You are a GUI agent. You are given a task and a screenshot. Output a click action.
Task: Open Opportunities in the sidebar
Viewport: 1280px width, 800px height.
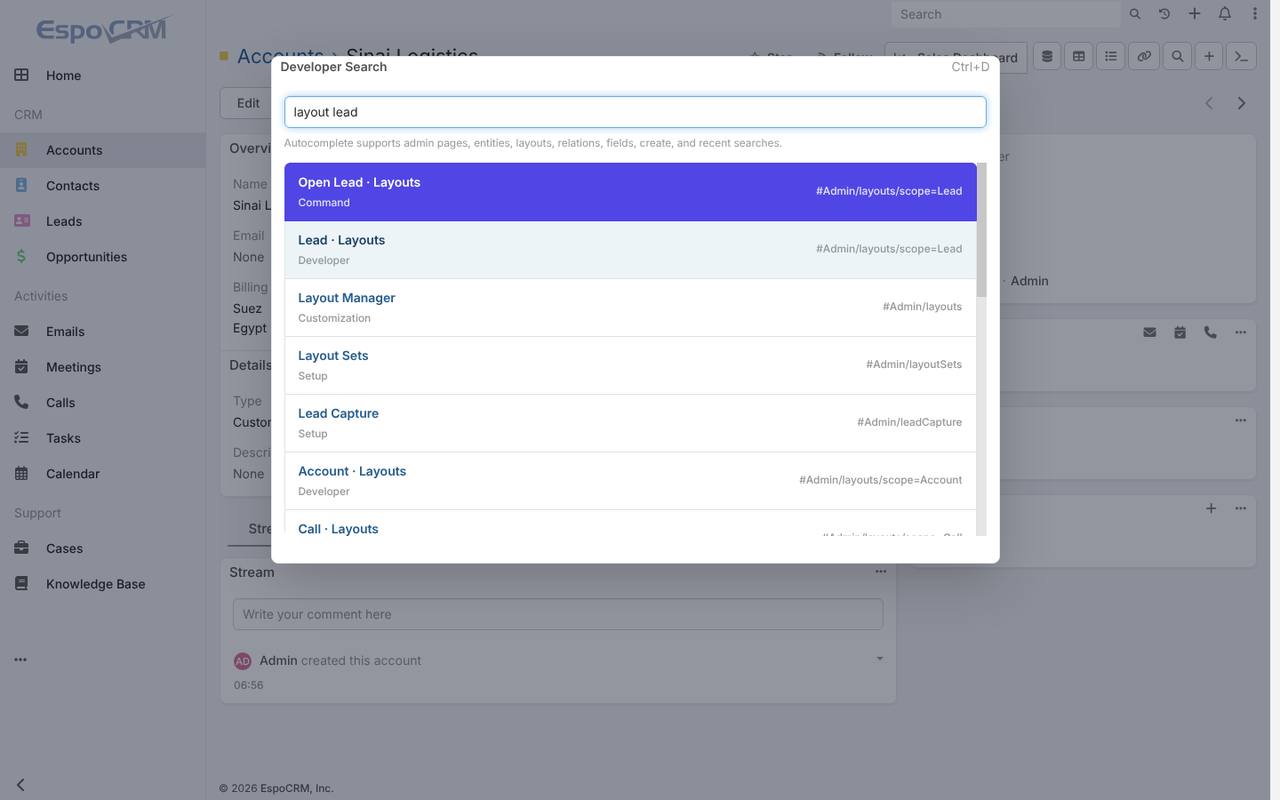tap(103, 257)
